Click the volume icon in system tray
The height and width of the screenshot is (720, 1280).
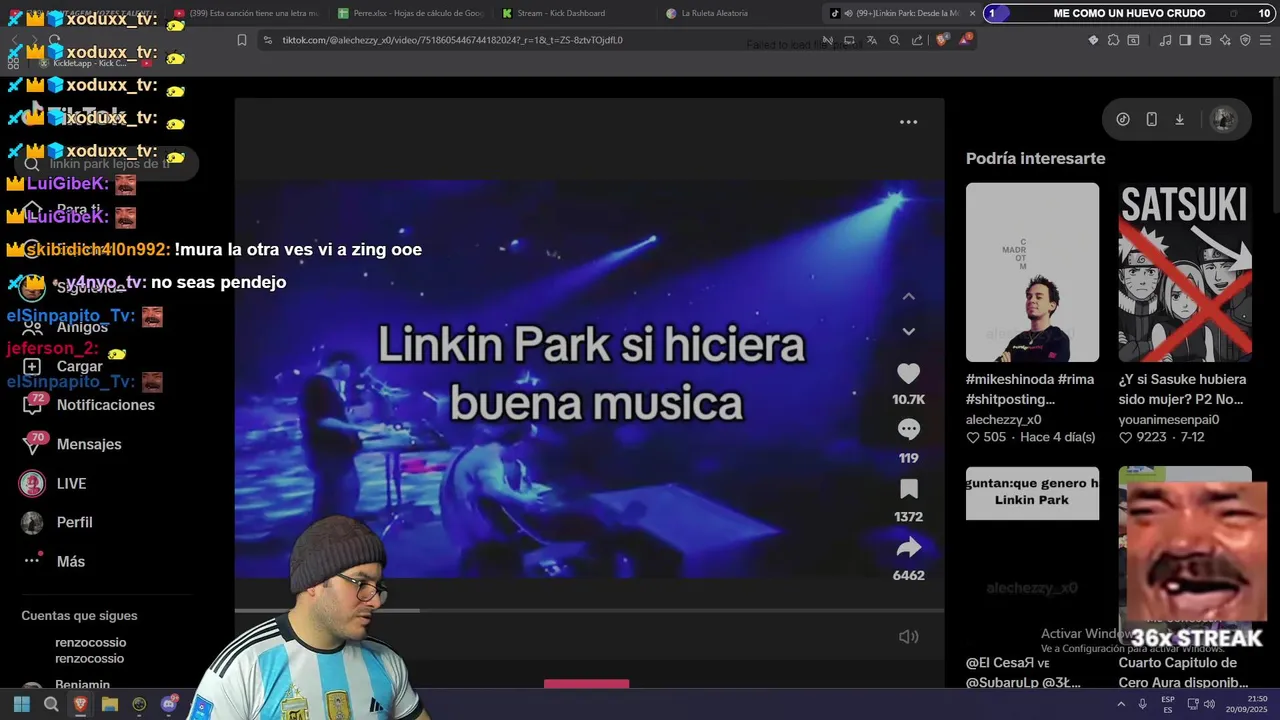[1209, 704]
